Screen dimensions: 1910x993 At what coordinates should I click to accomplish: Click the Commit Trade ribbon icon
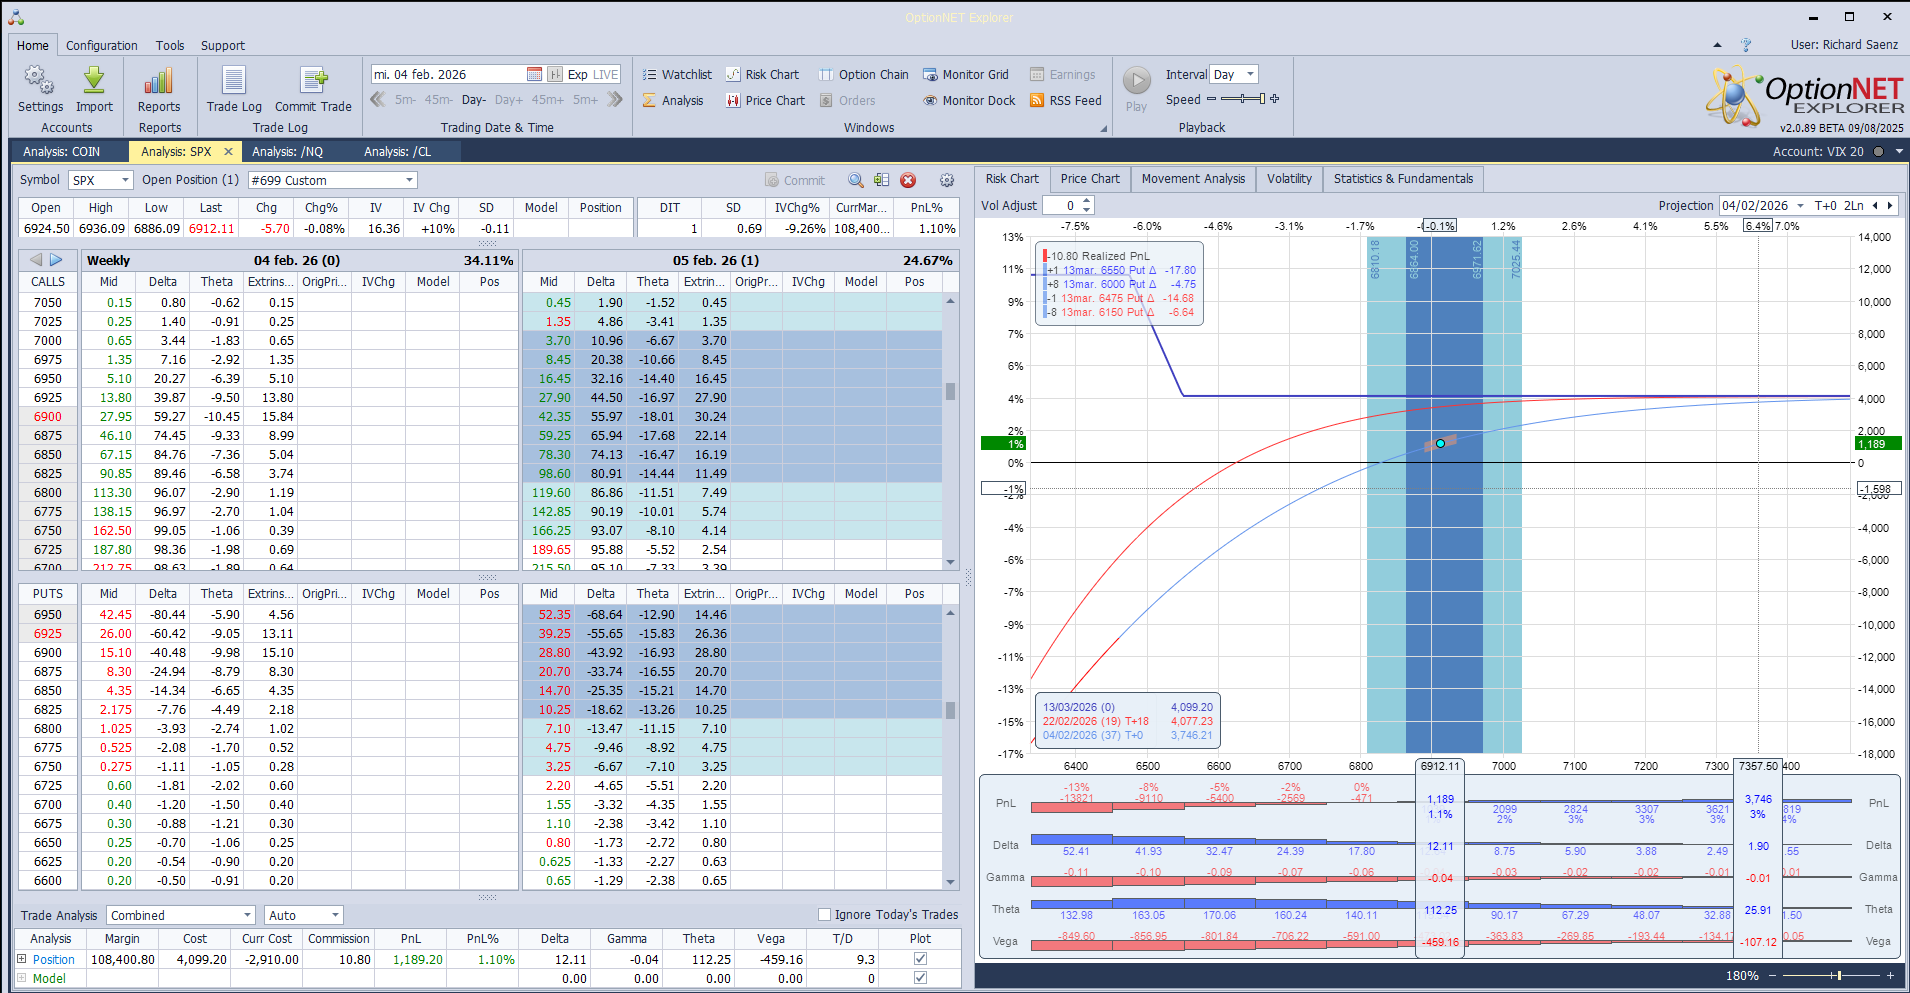pos(313,82)
